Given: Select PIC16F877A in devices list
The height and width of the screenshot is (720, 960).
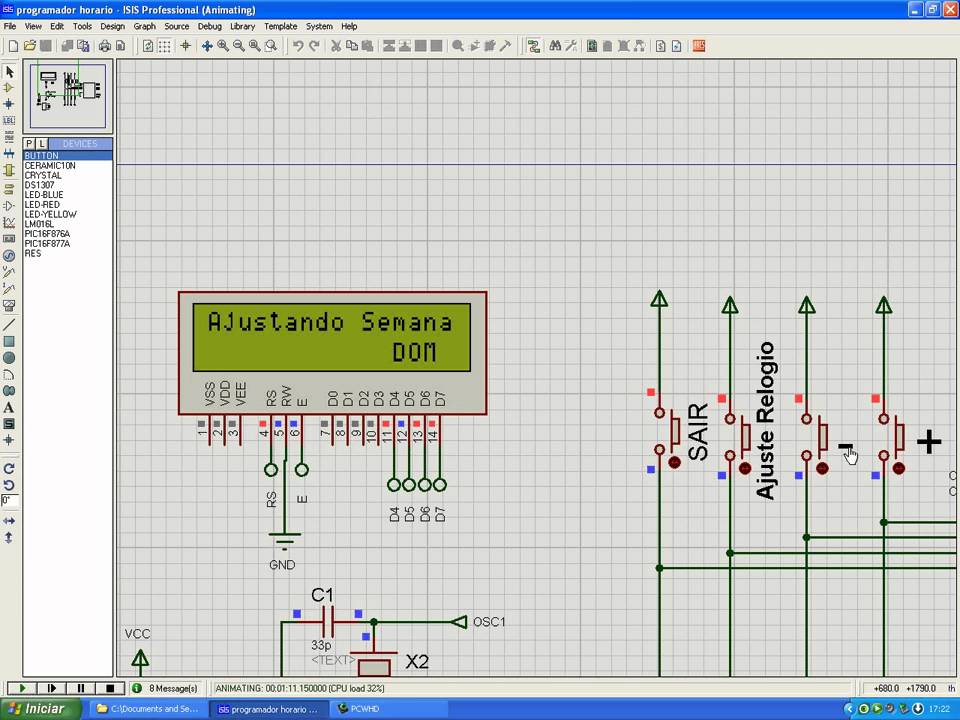Looking at the screenshot, I should 67,244.
